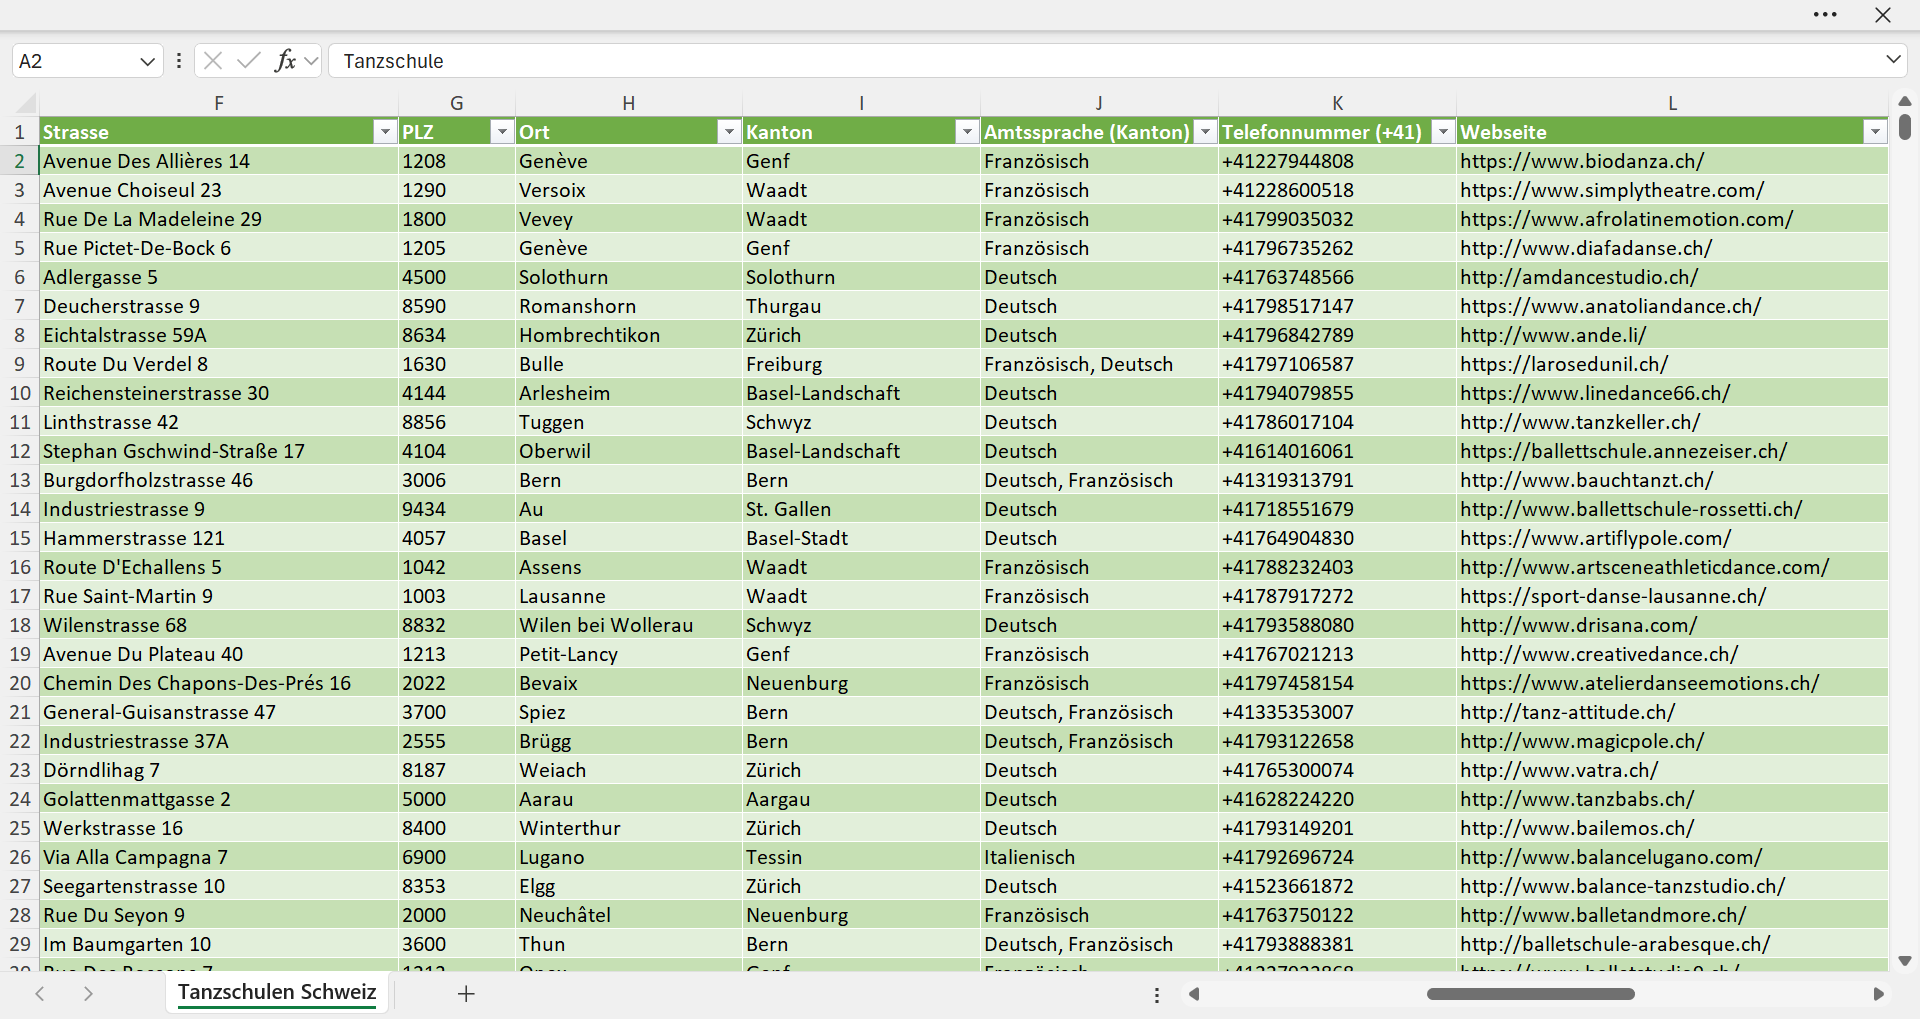The height and width of the screenshot is (1019, 1920).
Task: Open link http://www.tanzkeller.ch/
Action: (1580, 422)
